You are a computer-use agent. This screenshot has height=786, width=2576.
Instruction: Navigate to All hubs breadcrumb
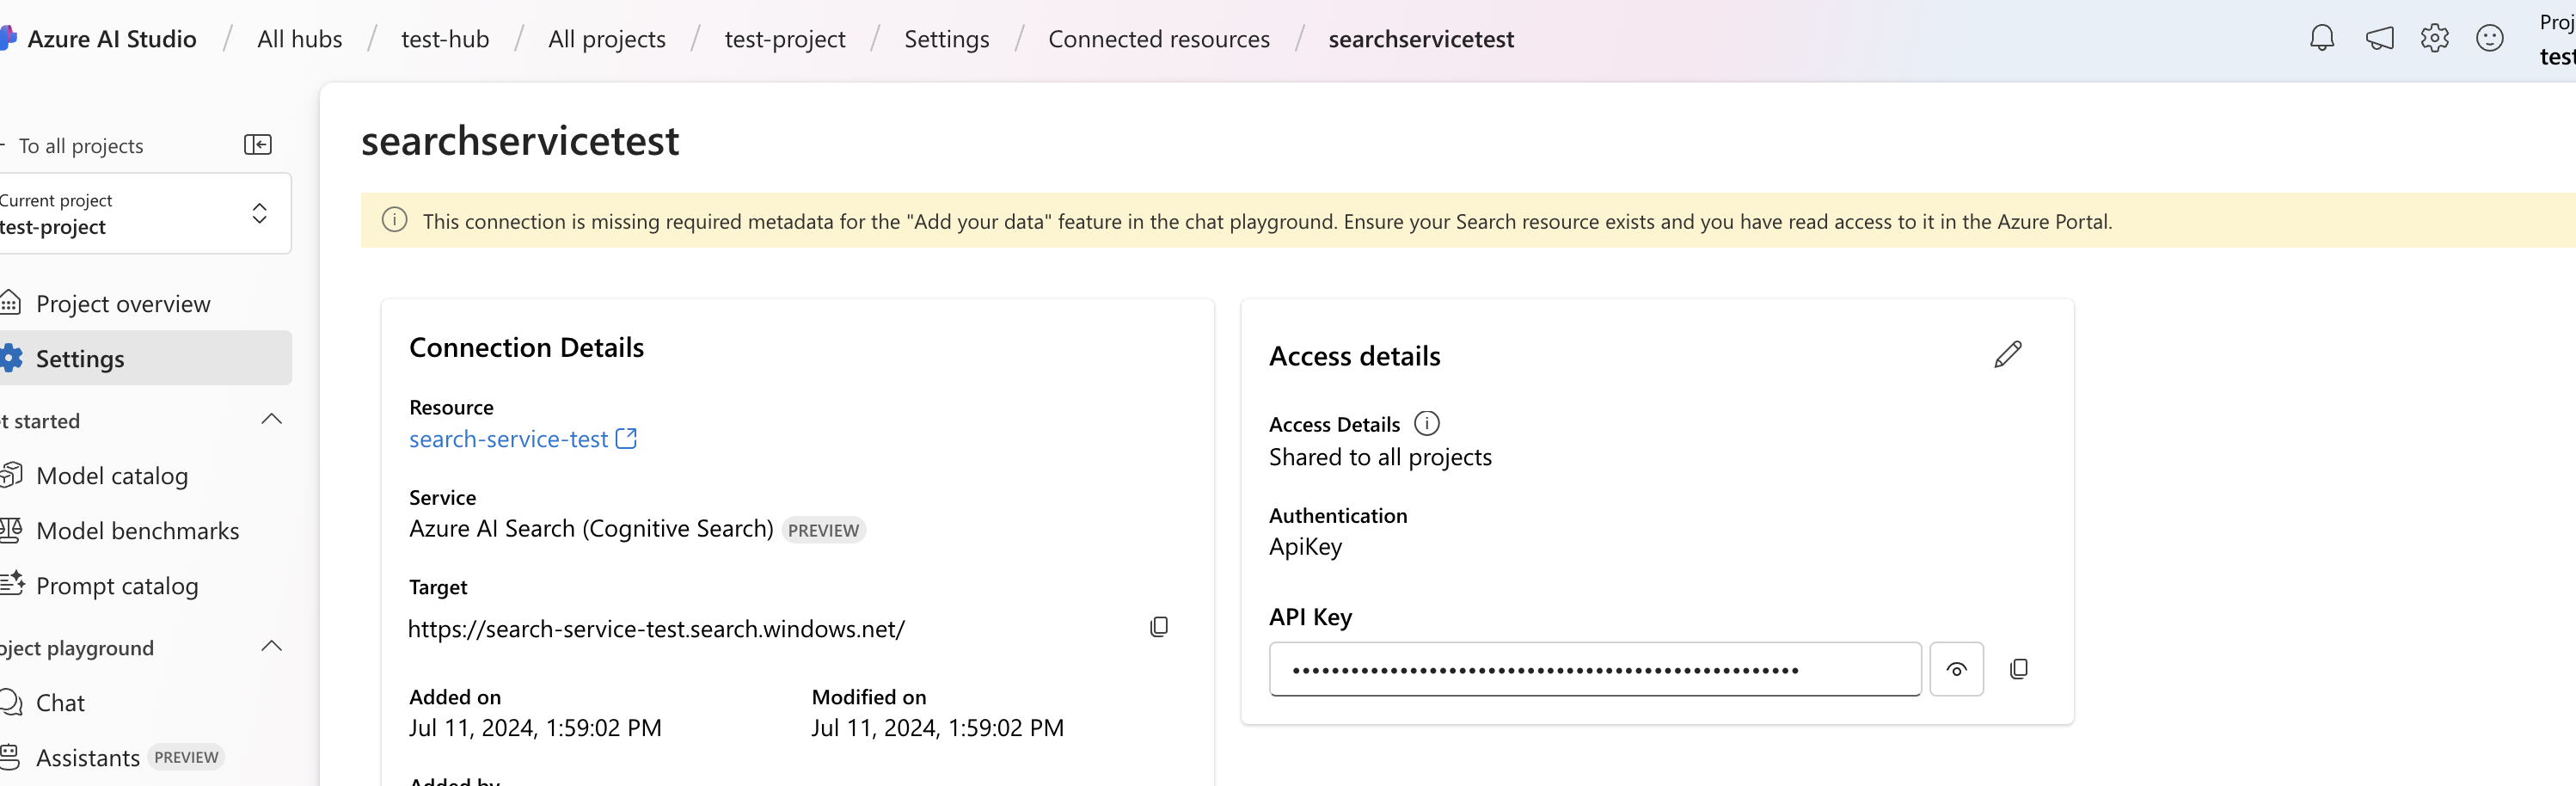(x=299, y=39)
